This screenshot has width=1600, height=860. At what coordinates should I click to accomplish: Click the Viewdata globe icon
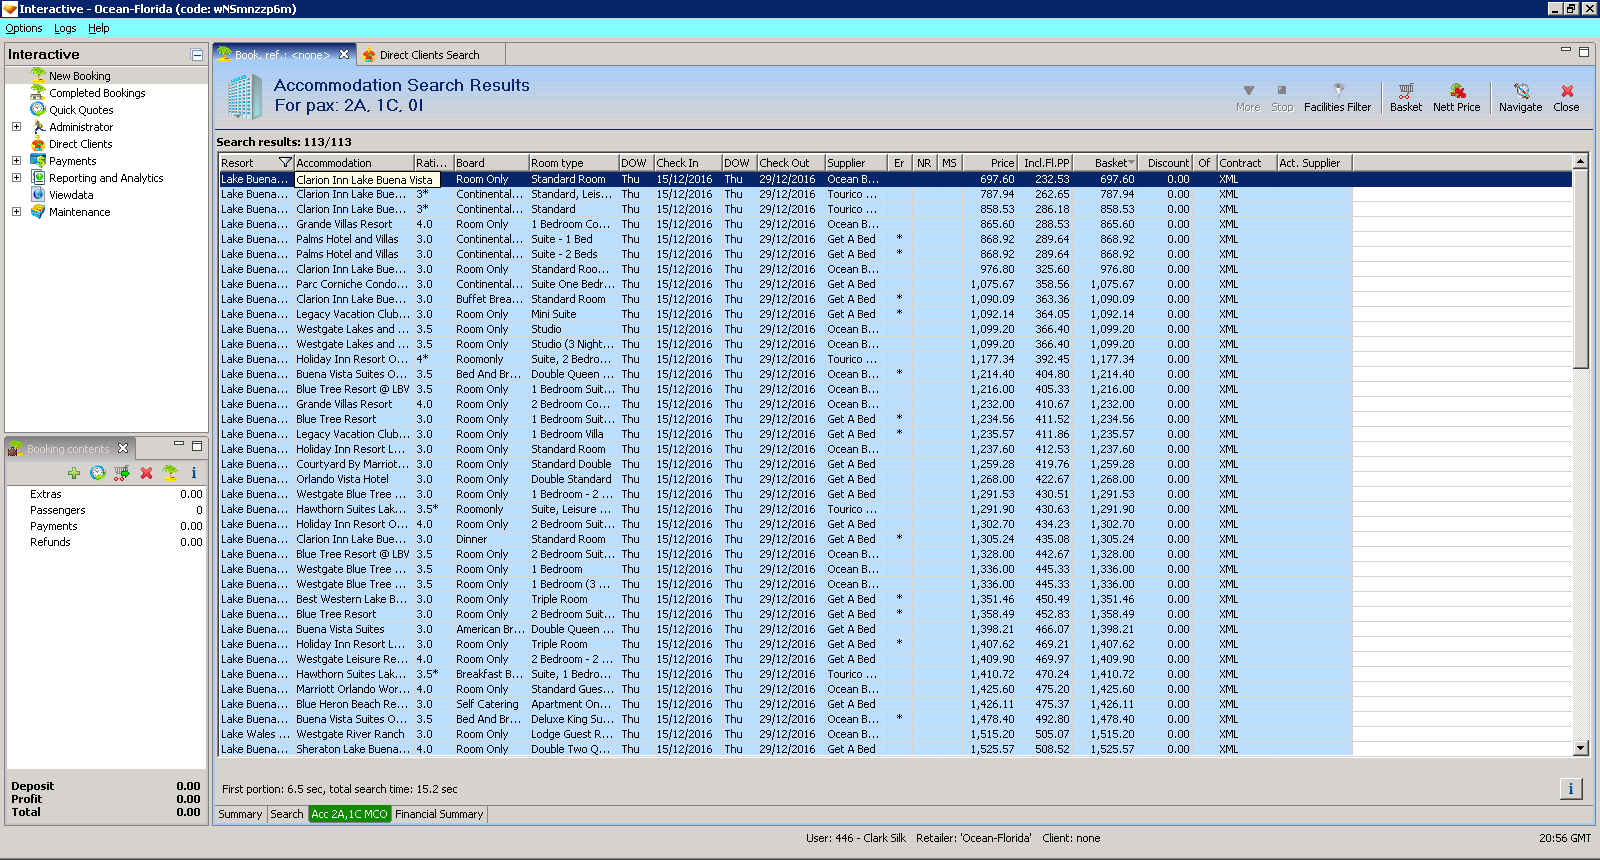[x=38, y=194]
